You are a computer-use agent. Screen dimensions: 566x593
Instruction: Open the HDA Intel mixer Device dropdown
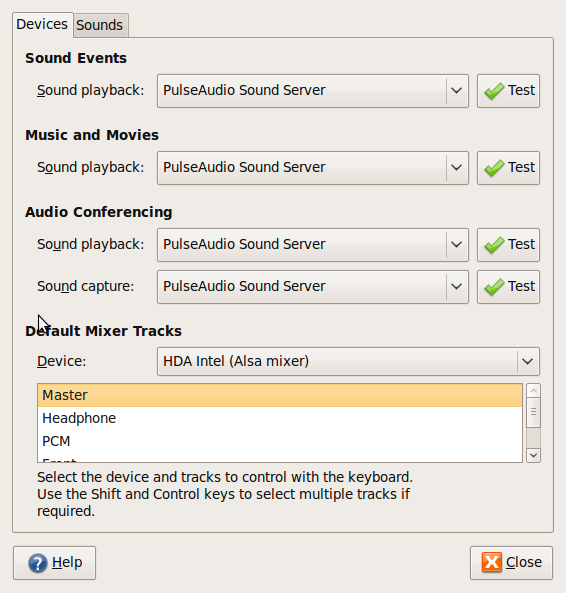tap(348, 362)
